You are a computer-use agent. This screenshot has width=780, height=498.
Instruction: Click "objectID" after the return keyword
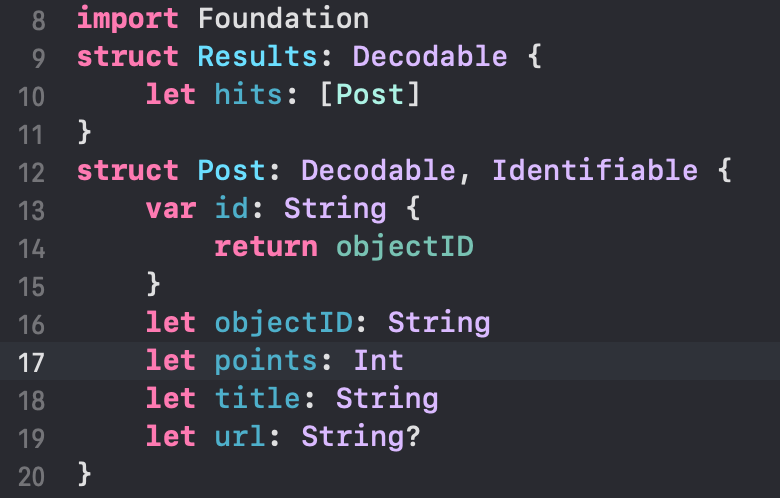(404, 246)
